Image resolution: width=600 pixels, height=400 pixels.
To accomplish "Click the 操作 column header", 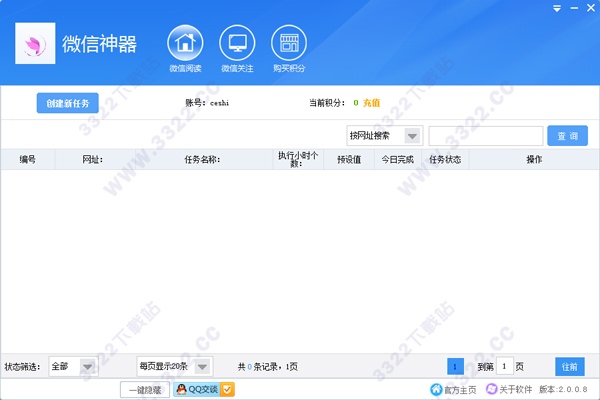I will pyautogui.click(x=534, y=159).
